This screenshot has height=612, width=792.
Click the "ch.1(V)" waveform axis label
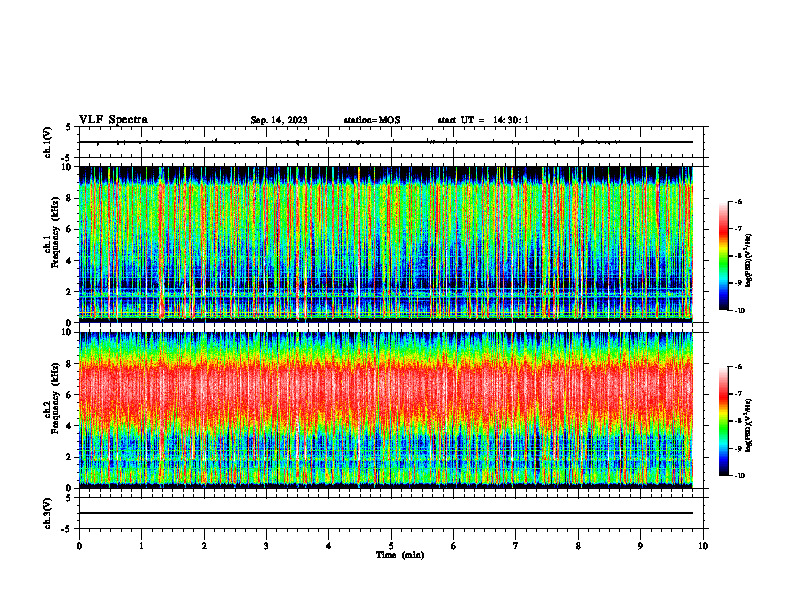coord(48,142)
